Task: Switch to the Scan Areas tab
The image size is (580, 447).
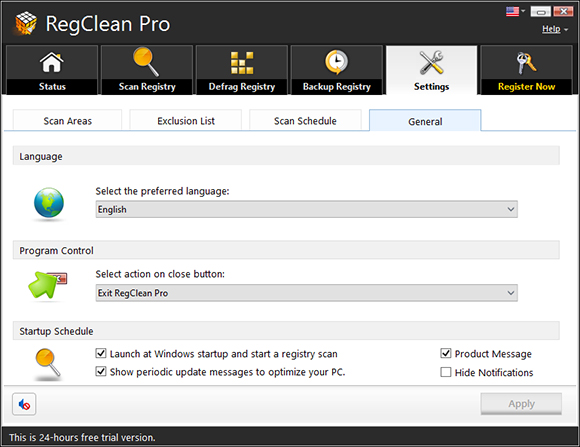Action: click(67, 120)
